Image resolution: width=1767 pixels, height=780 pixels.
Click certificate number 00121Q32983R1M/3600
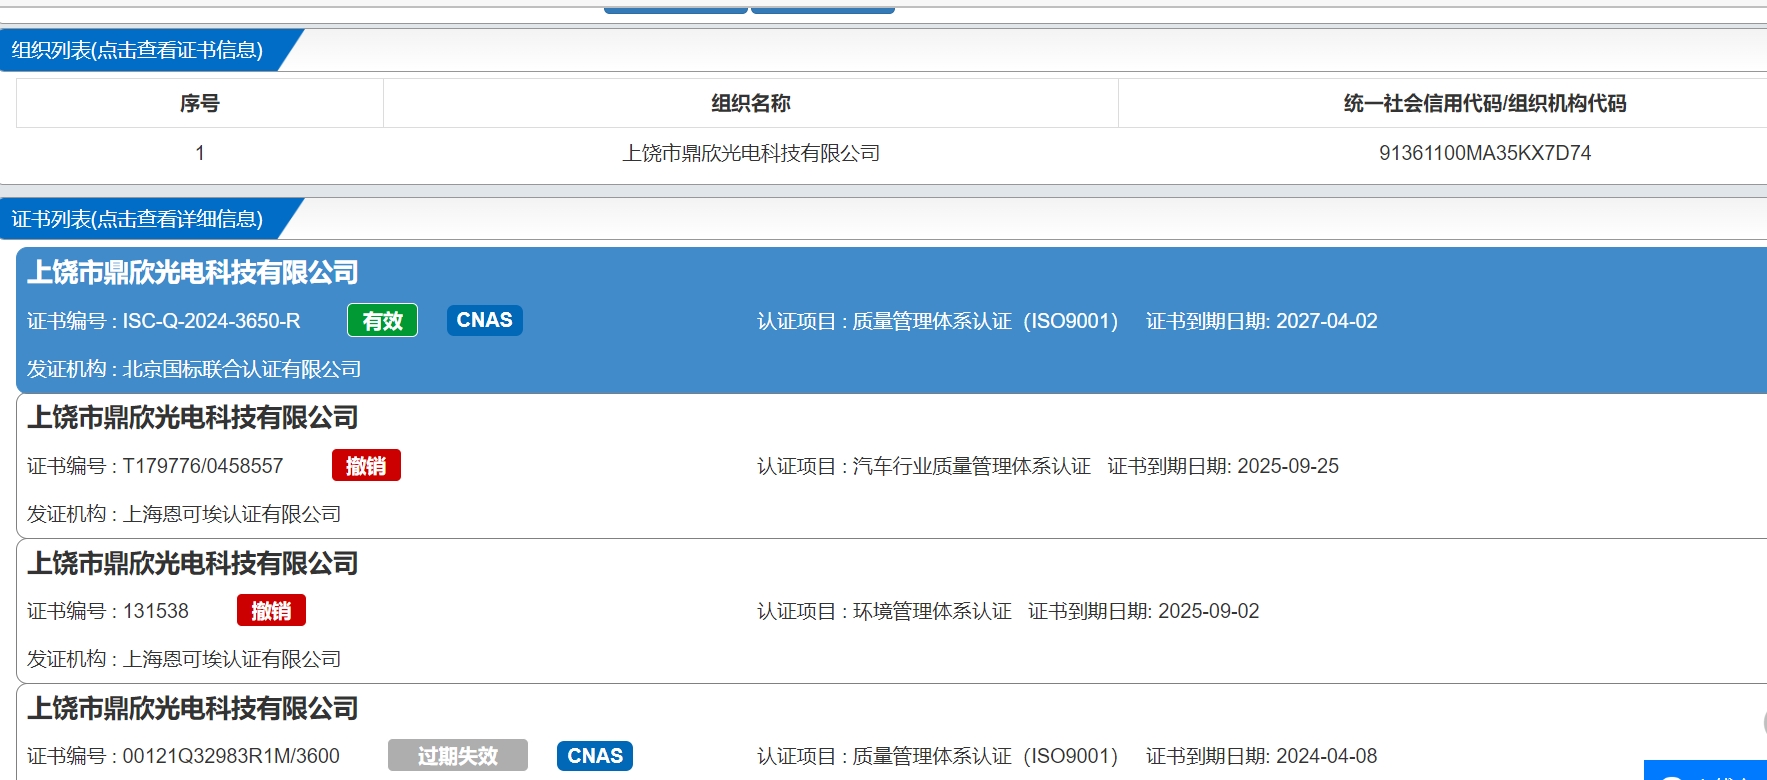[231, 756]
